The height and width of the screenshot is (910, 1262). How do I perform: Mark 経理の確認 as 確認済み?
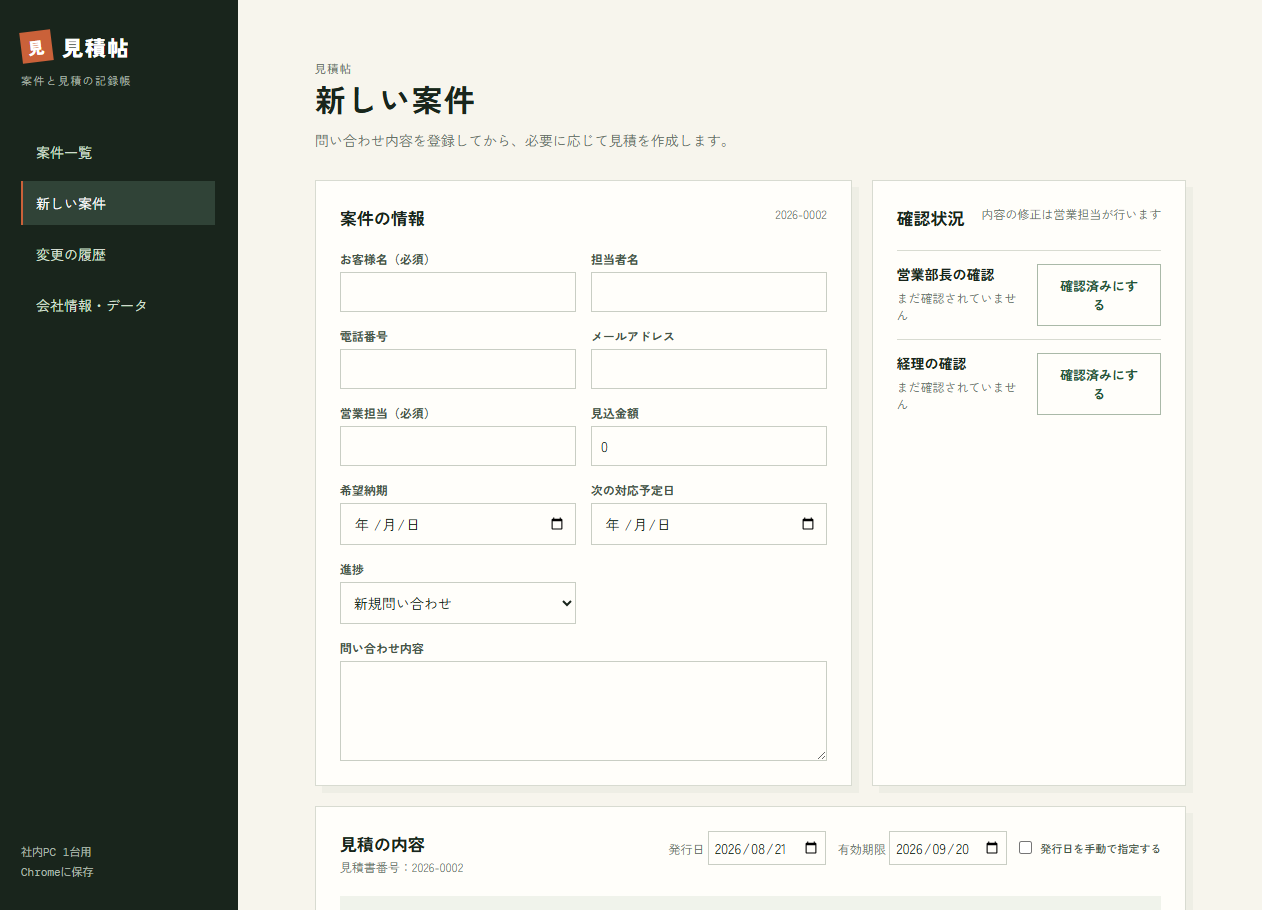point(1098,384)
